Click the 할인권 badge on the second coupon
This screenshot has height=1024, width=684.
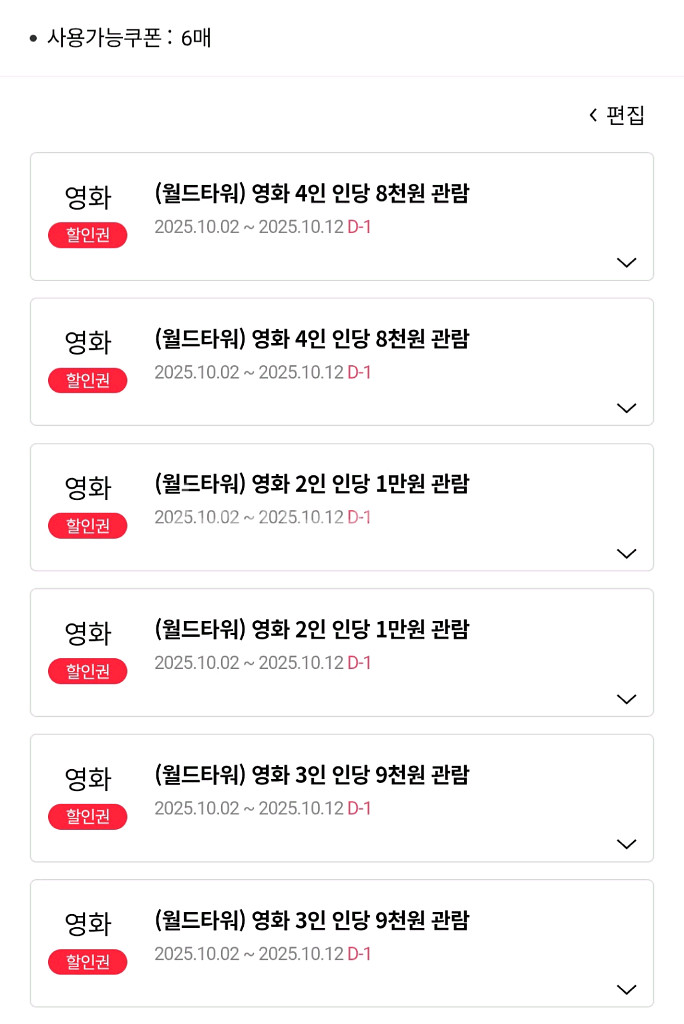click(88, 380)
